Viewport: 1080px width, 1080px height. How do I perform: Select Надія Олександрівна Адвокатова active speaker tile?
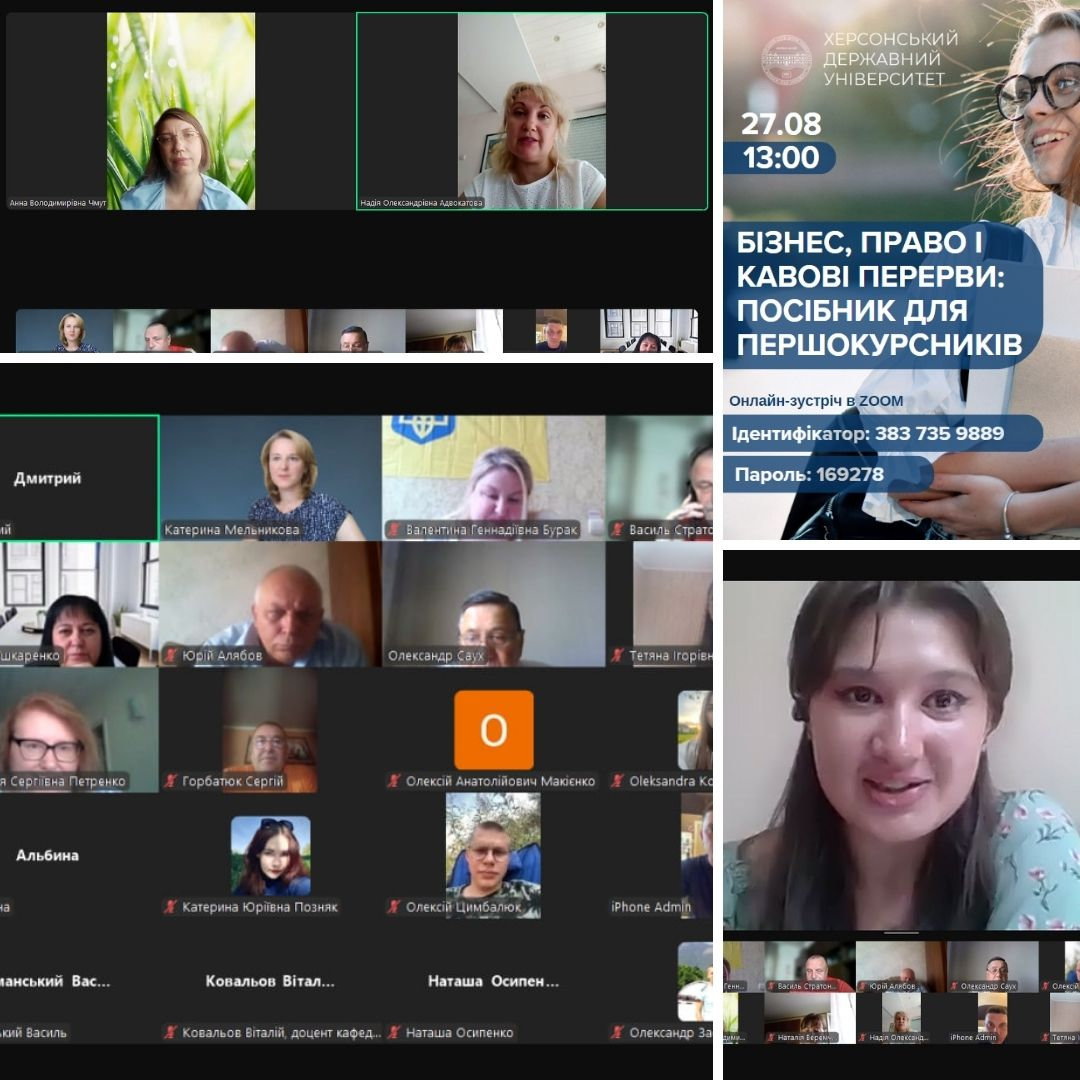532,112
